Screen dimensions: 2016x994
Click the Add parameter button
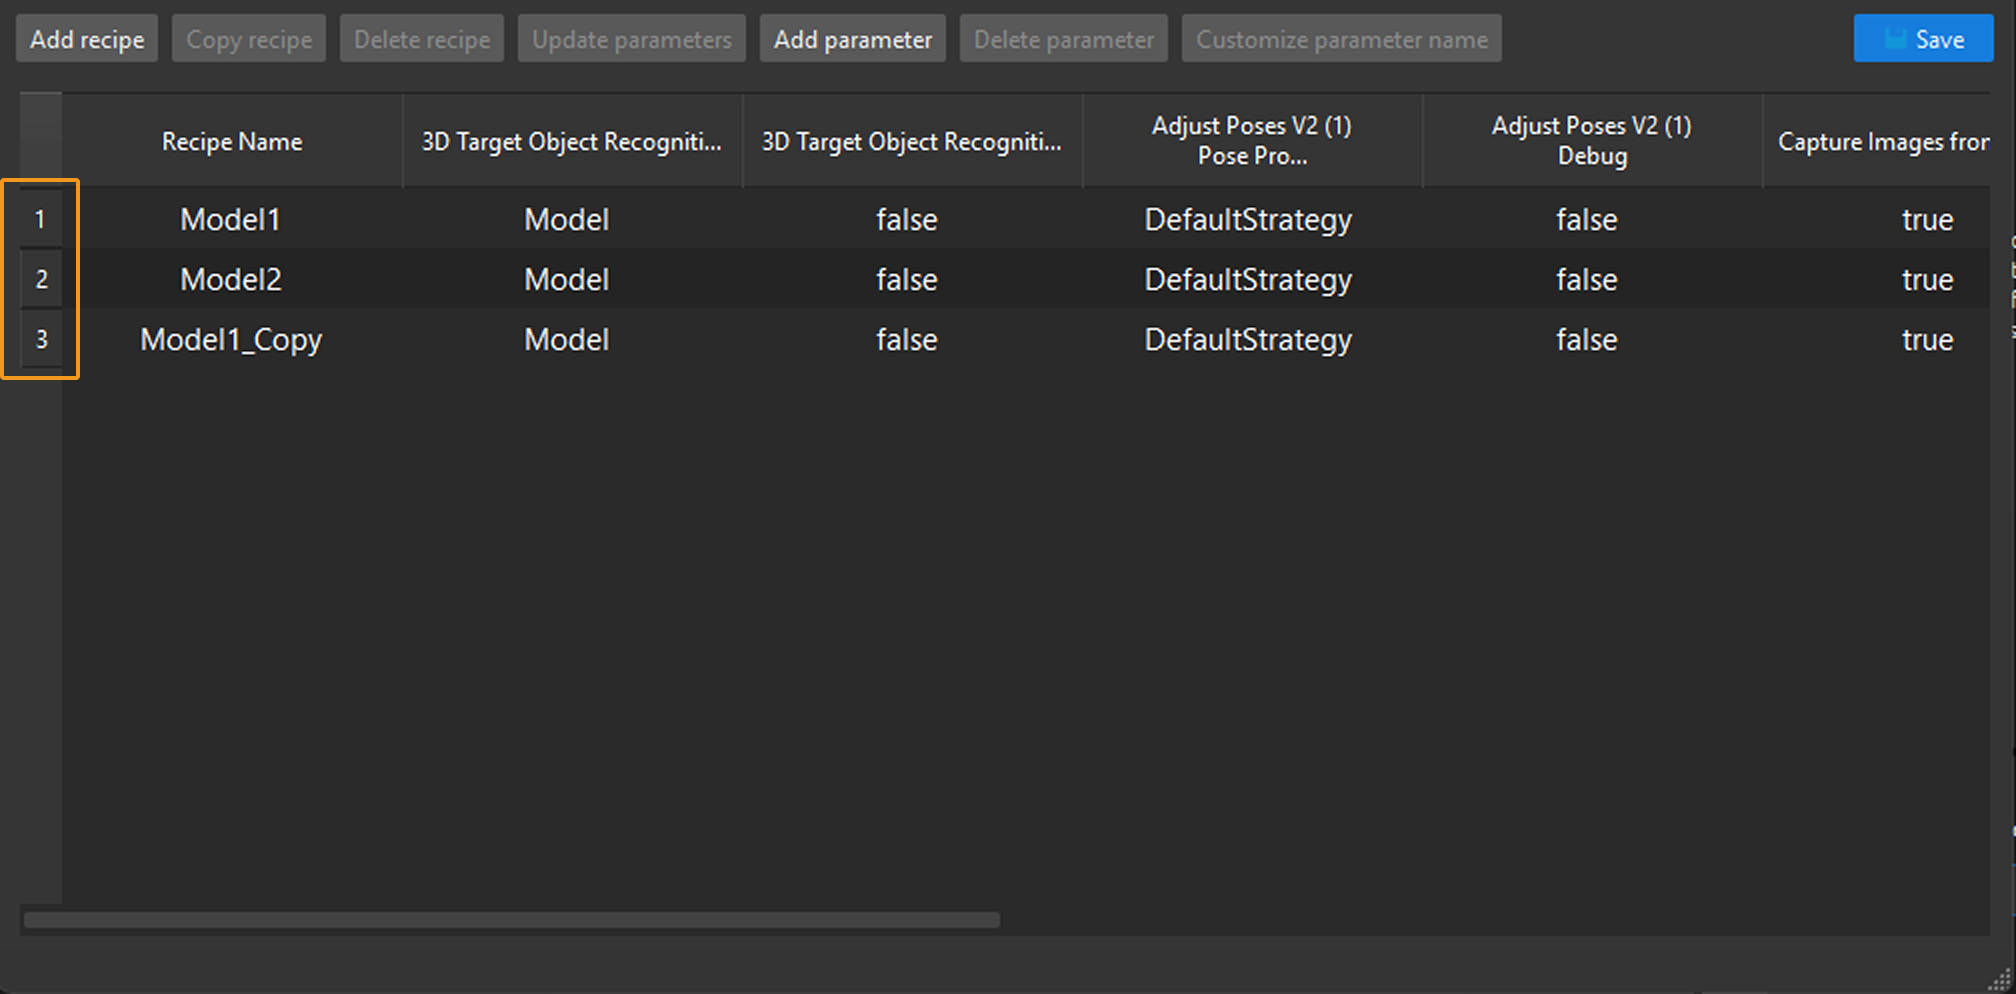(852, 40)
